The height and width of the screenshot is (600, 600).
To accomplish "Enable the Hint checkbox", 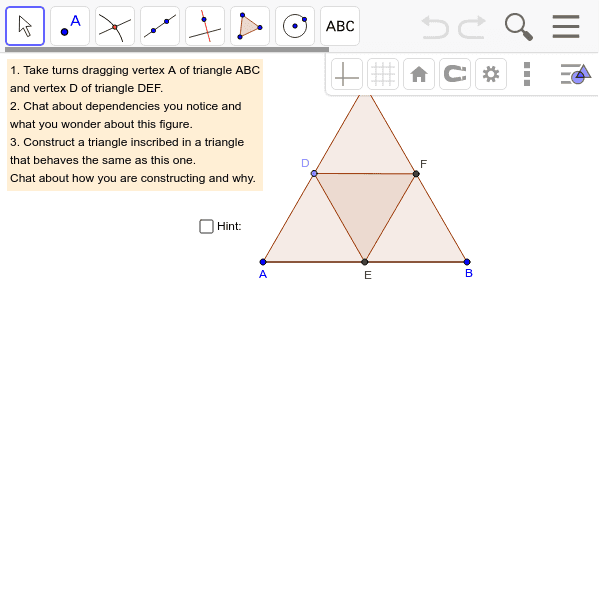I will (x=206, y=226).
